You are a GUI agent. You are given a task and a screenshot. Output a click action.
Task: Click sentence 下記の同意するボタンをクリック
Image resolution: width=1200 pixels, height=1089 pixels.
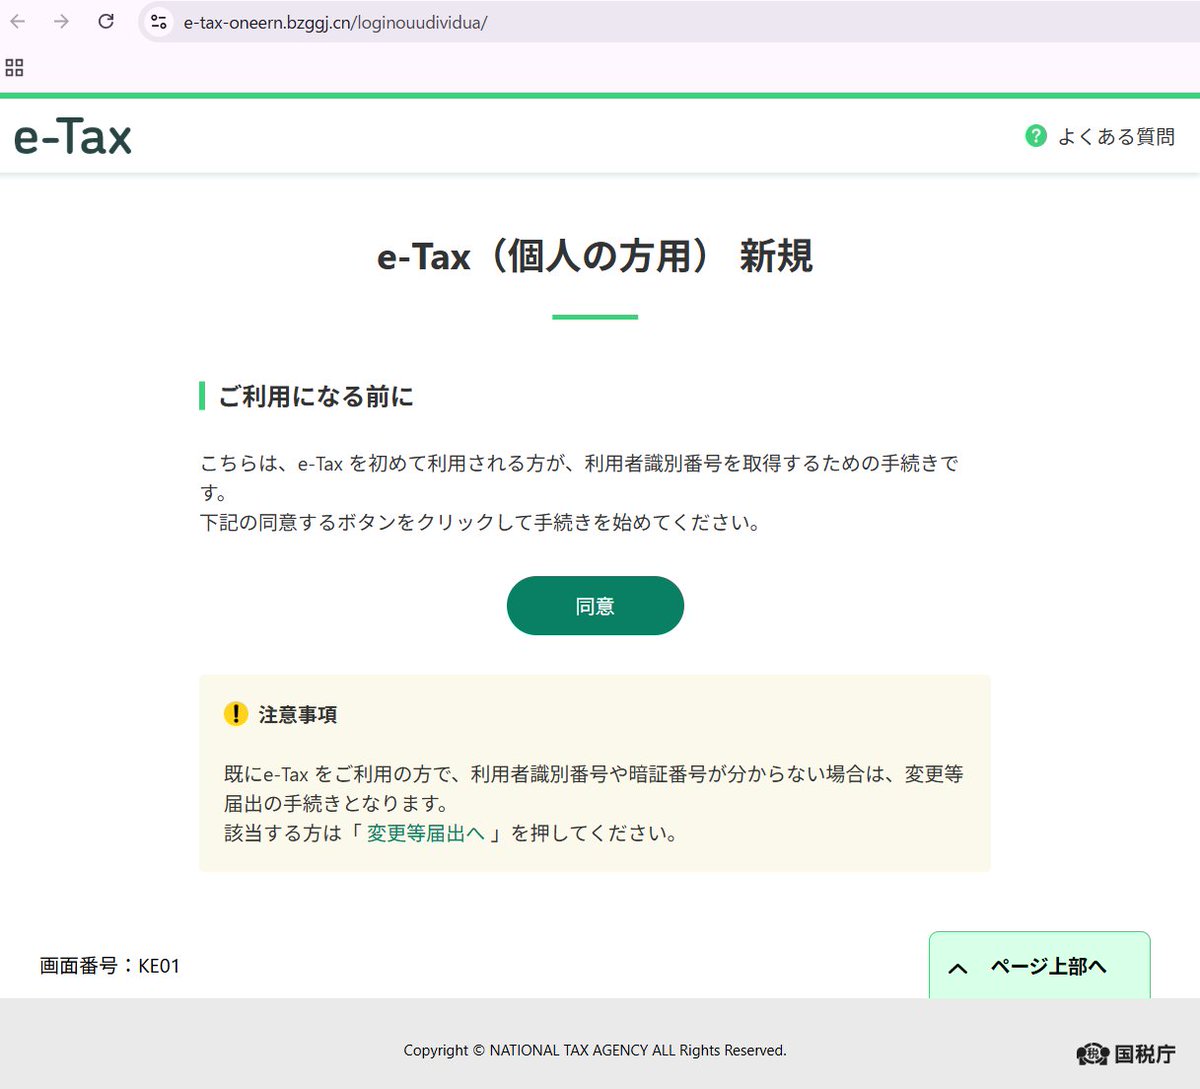481,522
